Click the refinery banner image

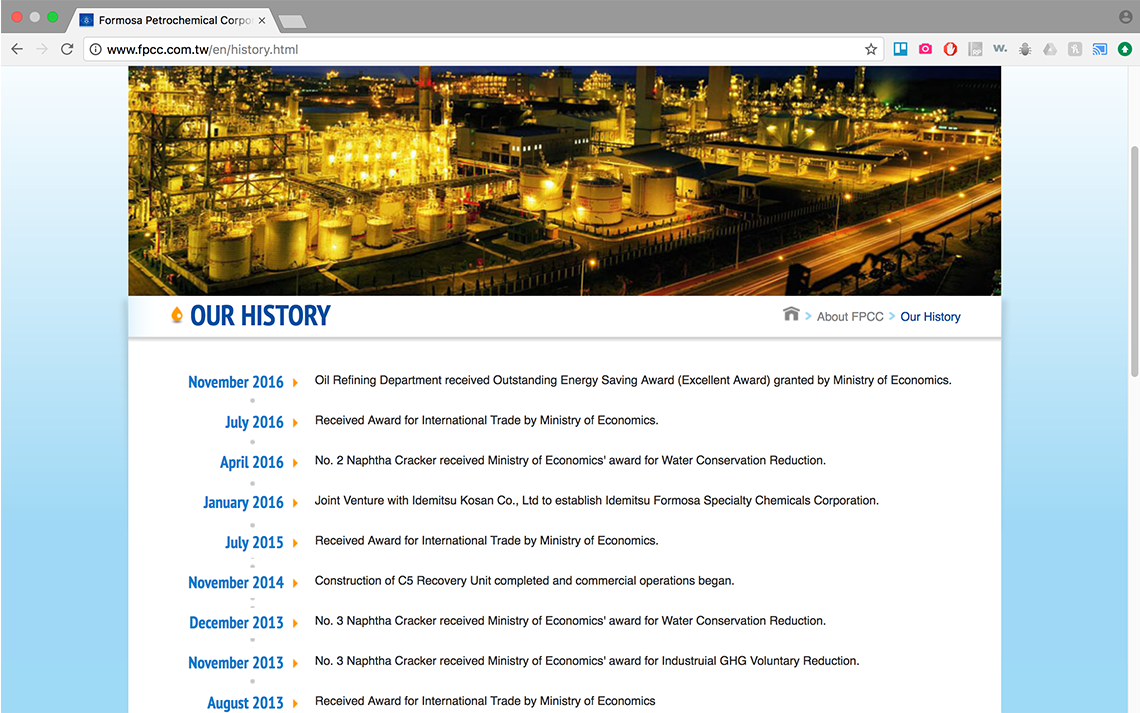point(564,181)
